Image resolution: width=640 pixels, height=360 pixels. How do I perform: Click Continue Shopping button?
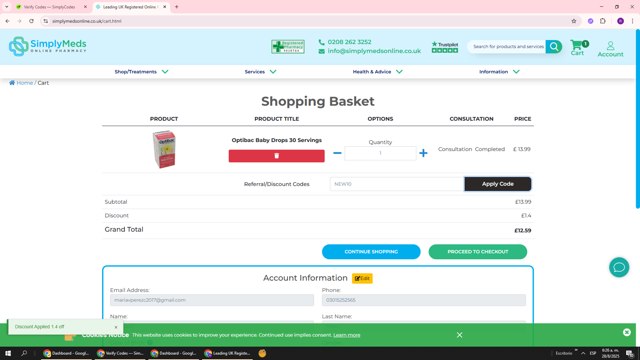(371, 252)
